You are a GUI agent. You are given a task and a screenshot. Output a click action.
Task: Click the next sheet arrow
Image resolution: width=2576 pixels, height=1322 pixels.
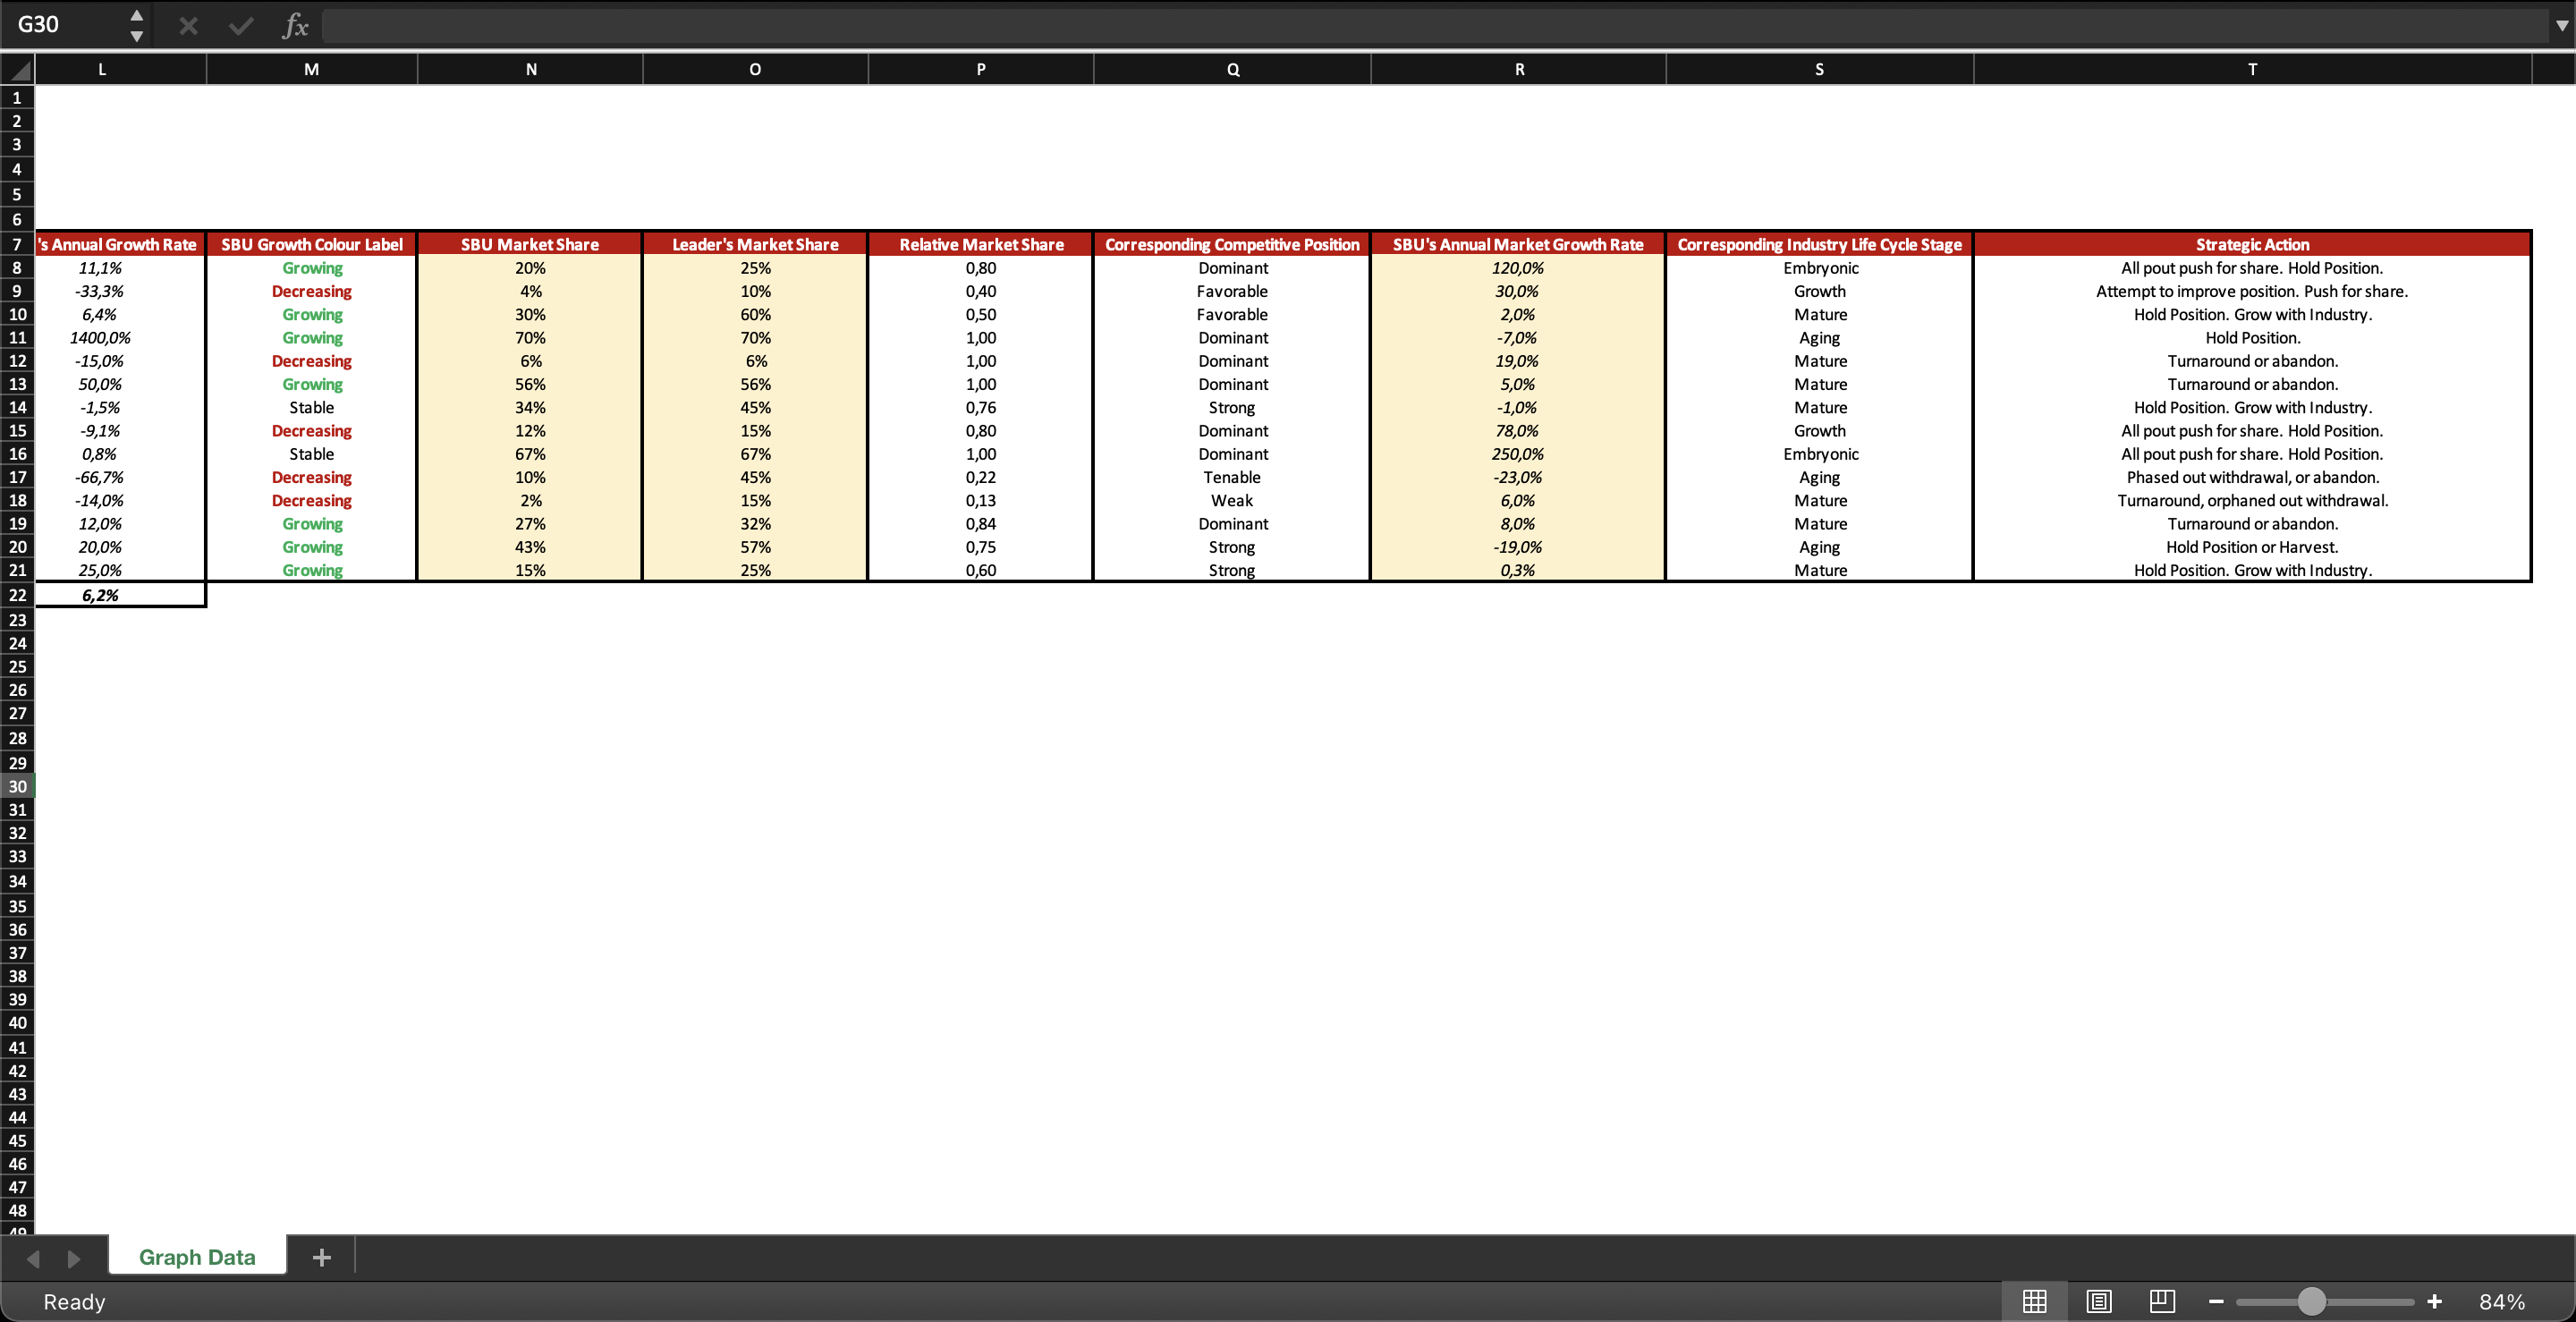[x=73, y=1258]
